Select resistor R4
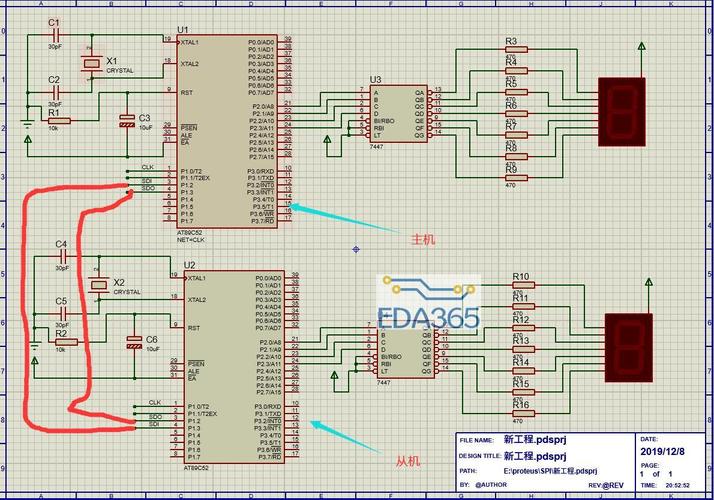 point(516,71)
